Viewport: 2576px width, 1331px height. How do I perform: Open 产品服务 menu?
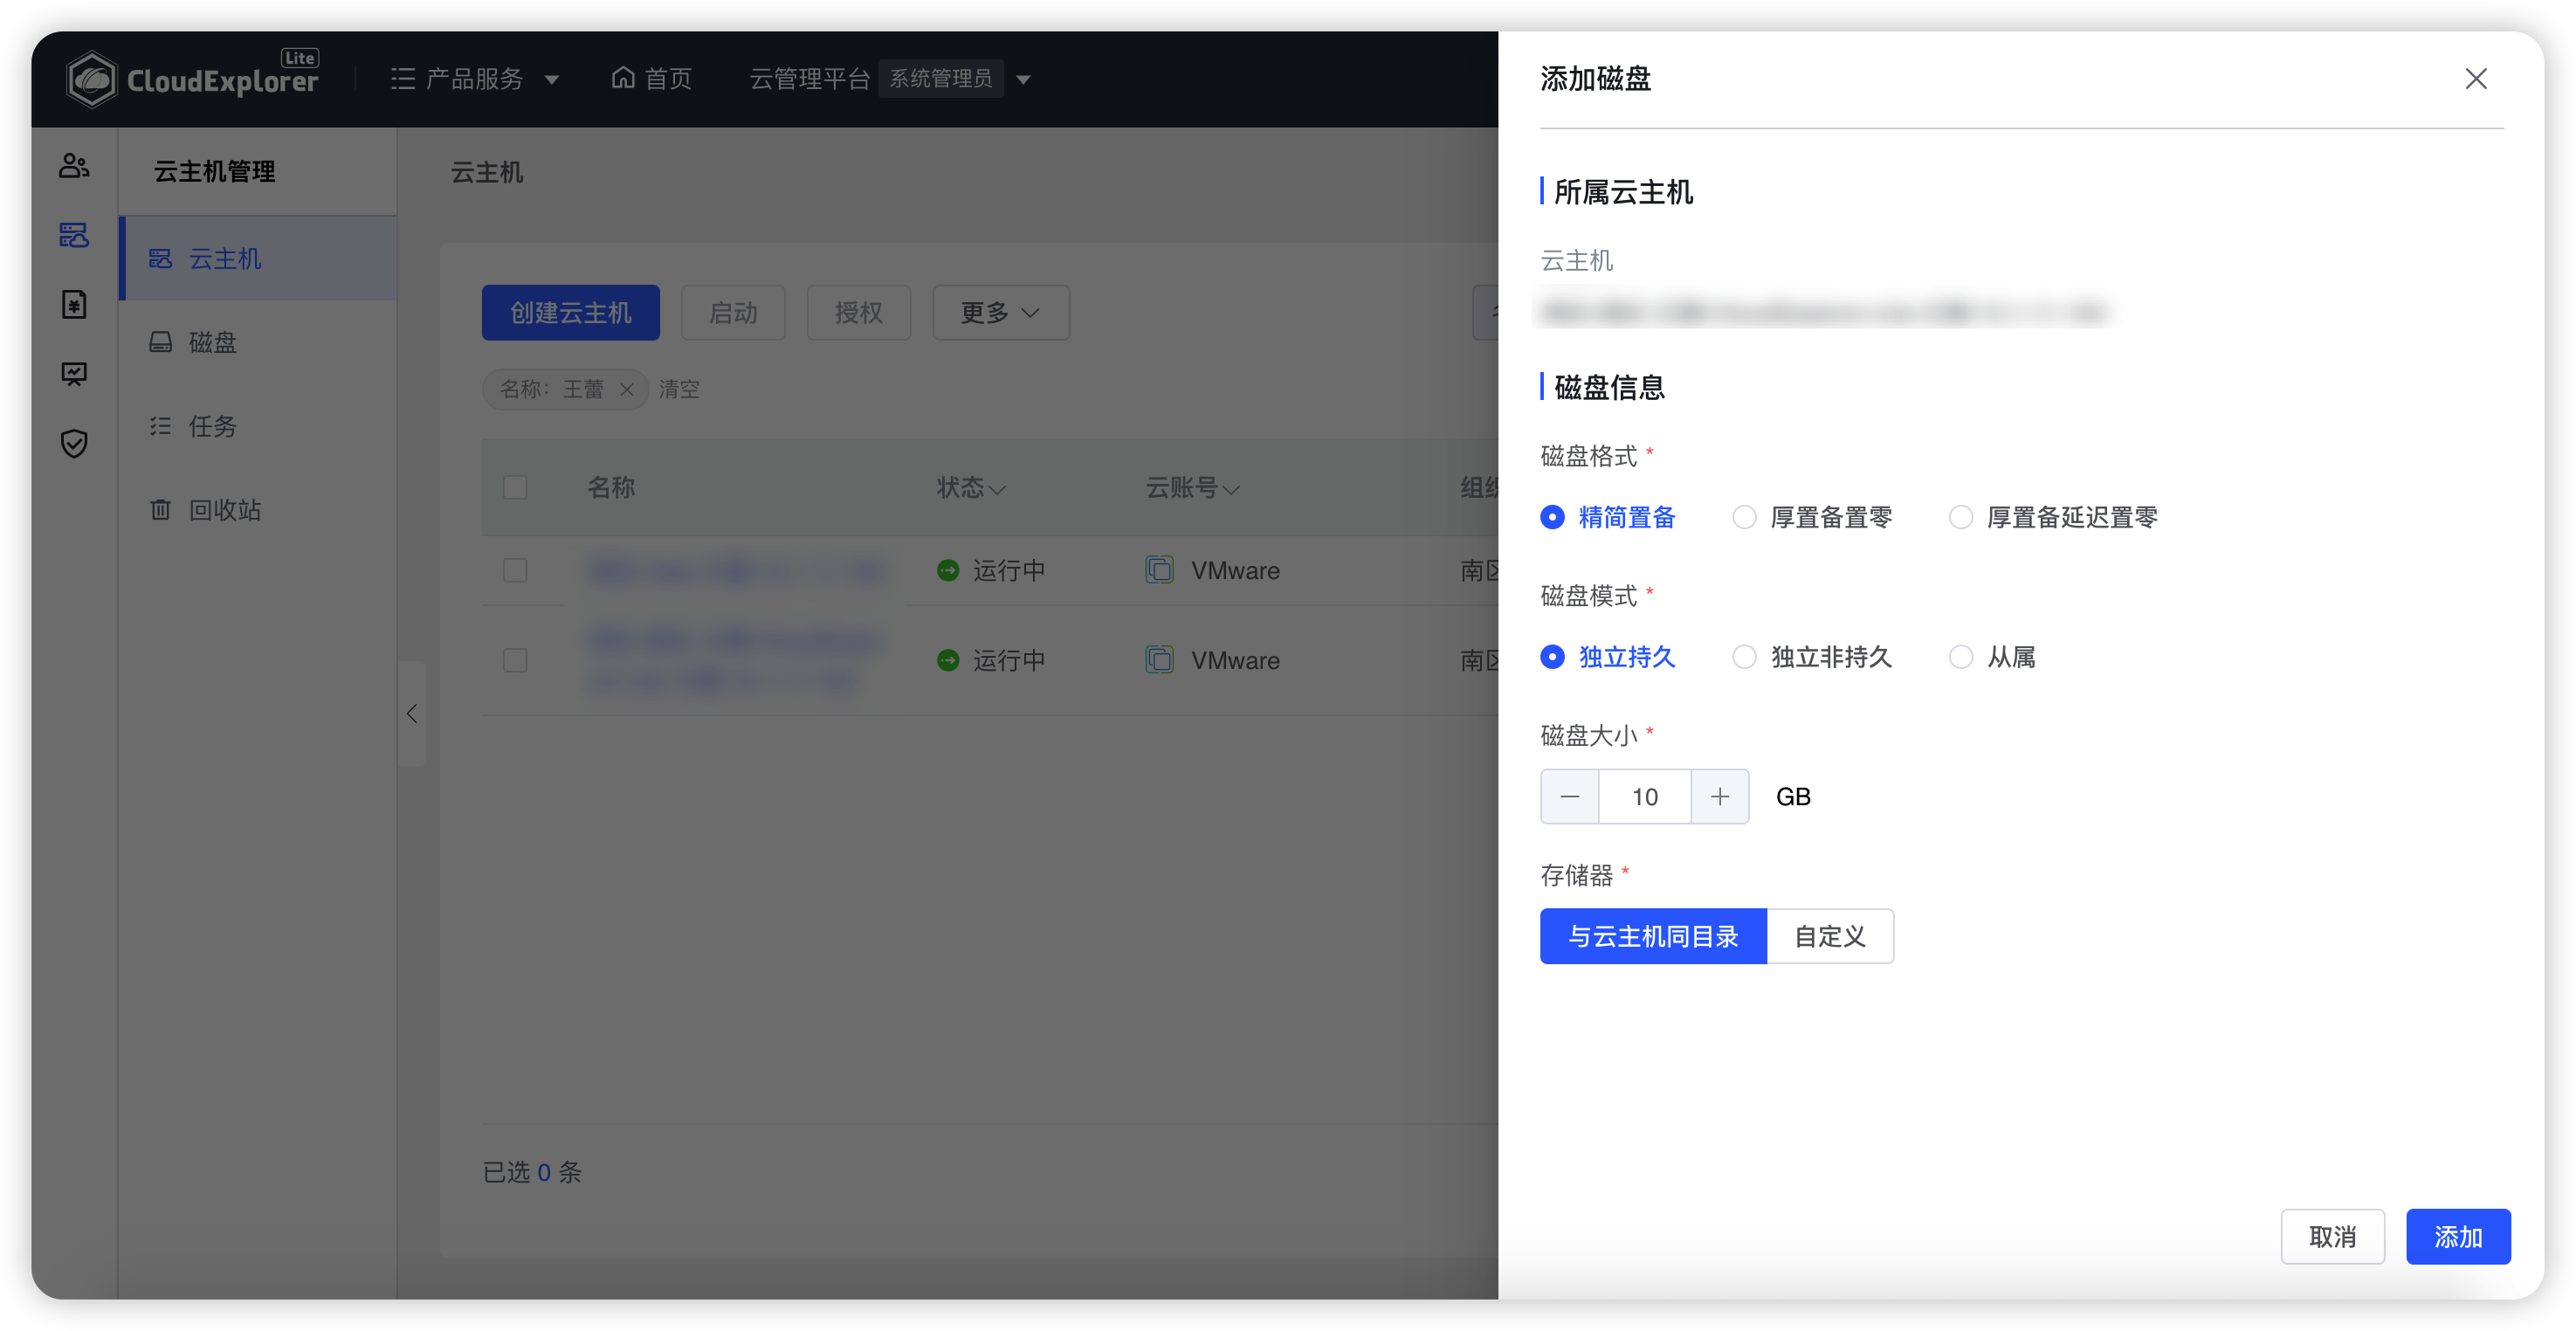pyautogui.click(x=474, y=78)
